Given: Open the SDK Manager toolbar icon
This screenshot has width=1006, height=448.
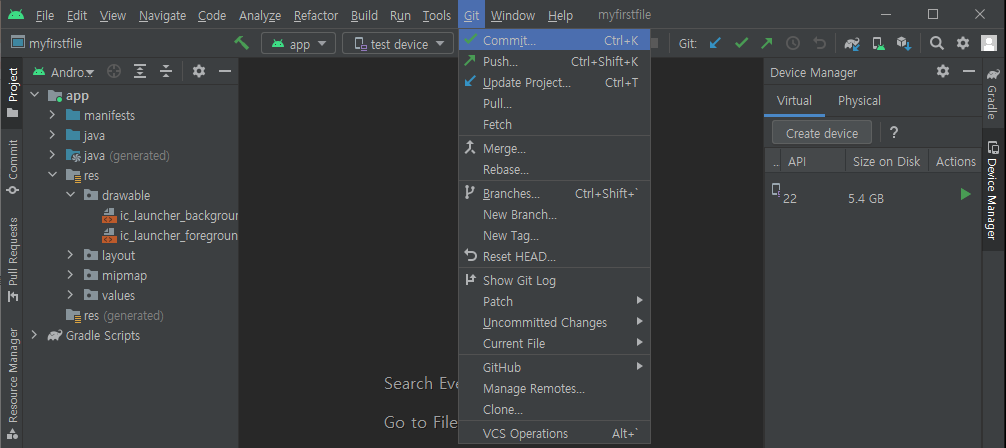Looking at the screenshot, I should 904,44.
